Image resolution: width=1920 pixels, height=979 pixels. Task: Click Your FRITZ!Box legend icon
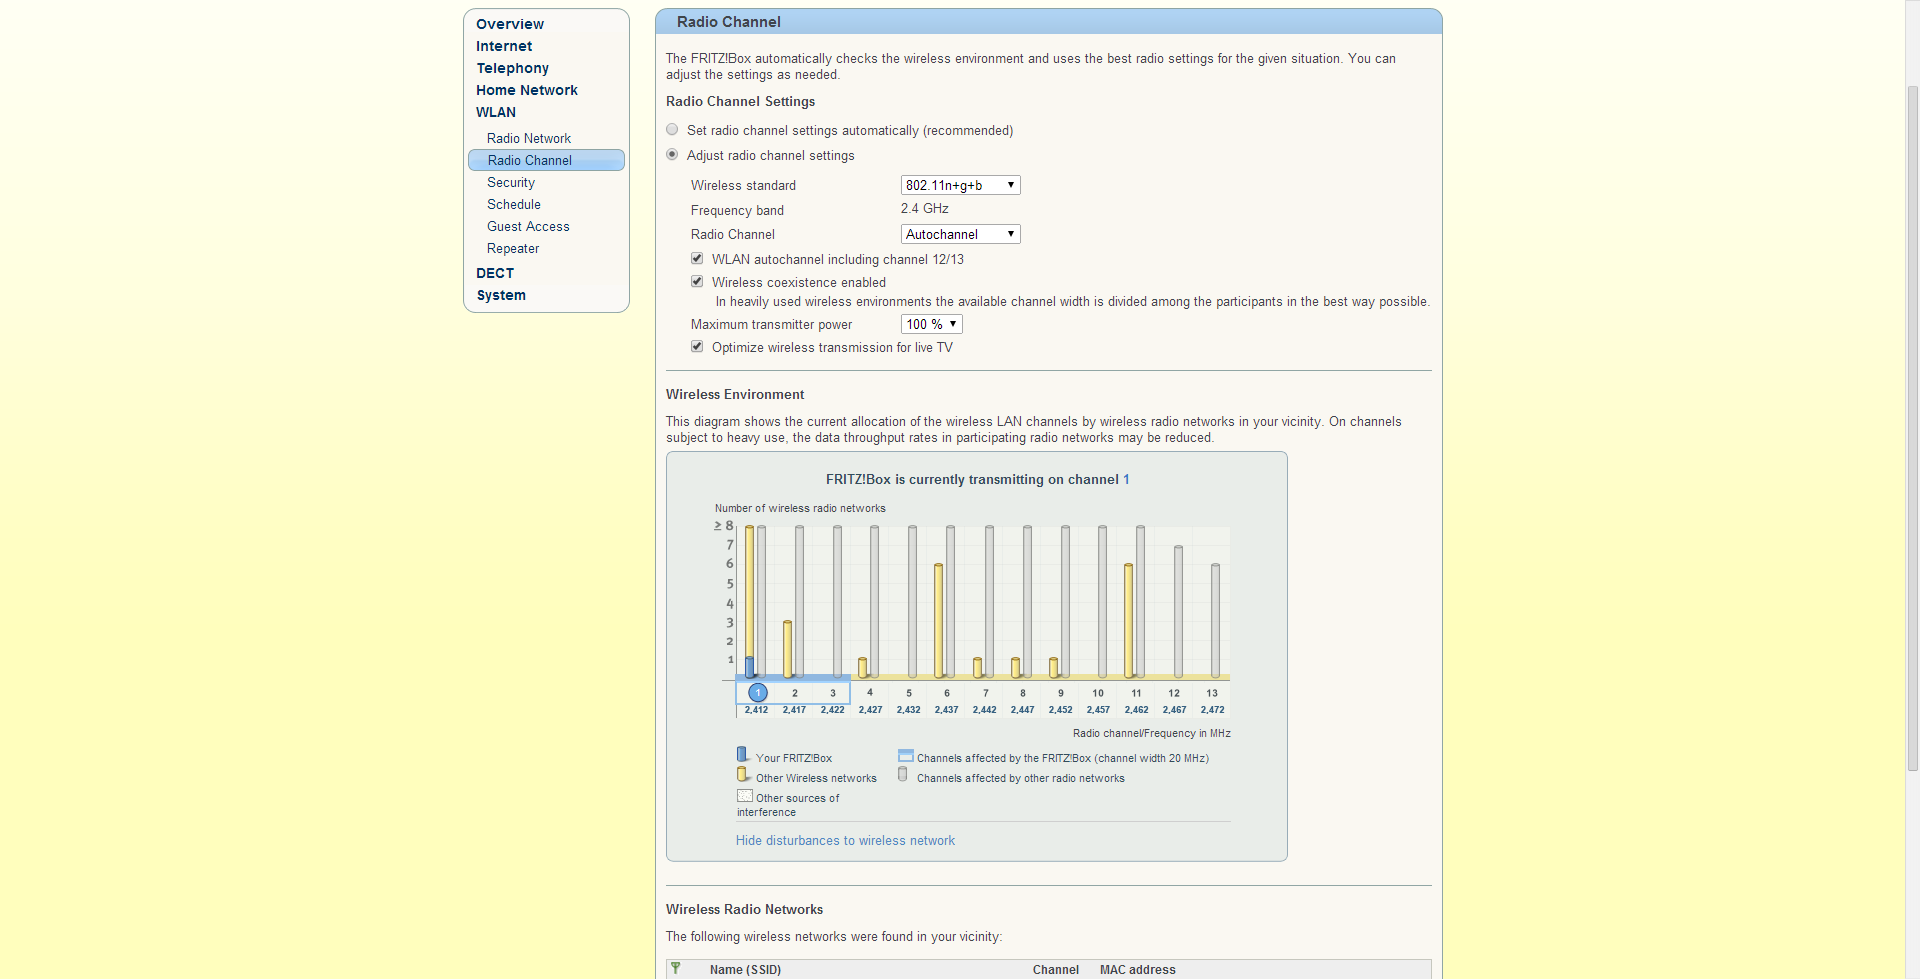click(x=742, y=754)
